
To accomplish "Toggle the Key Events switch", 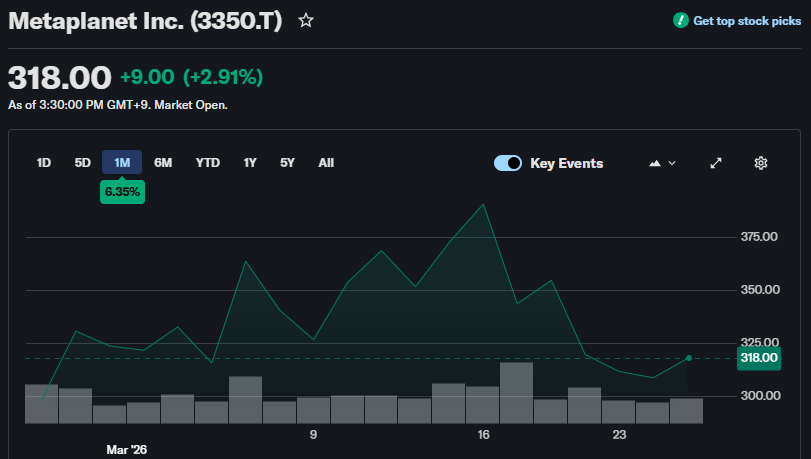I will pos(508,163).
